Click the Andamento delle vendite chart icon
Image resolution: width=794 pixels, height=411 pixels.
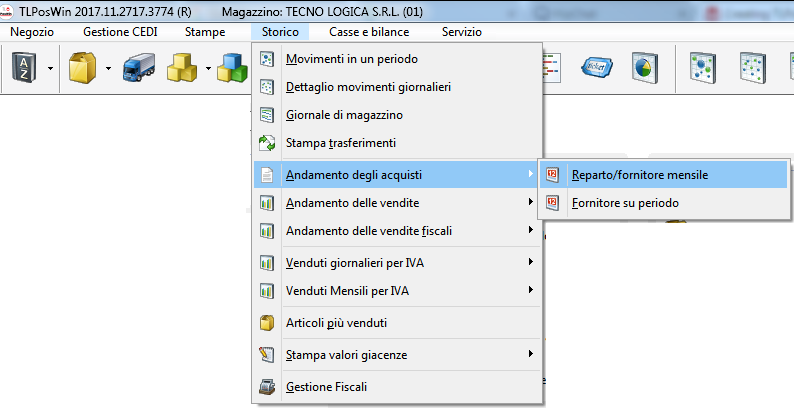267,203
